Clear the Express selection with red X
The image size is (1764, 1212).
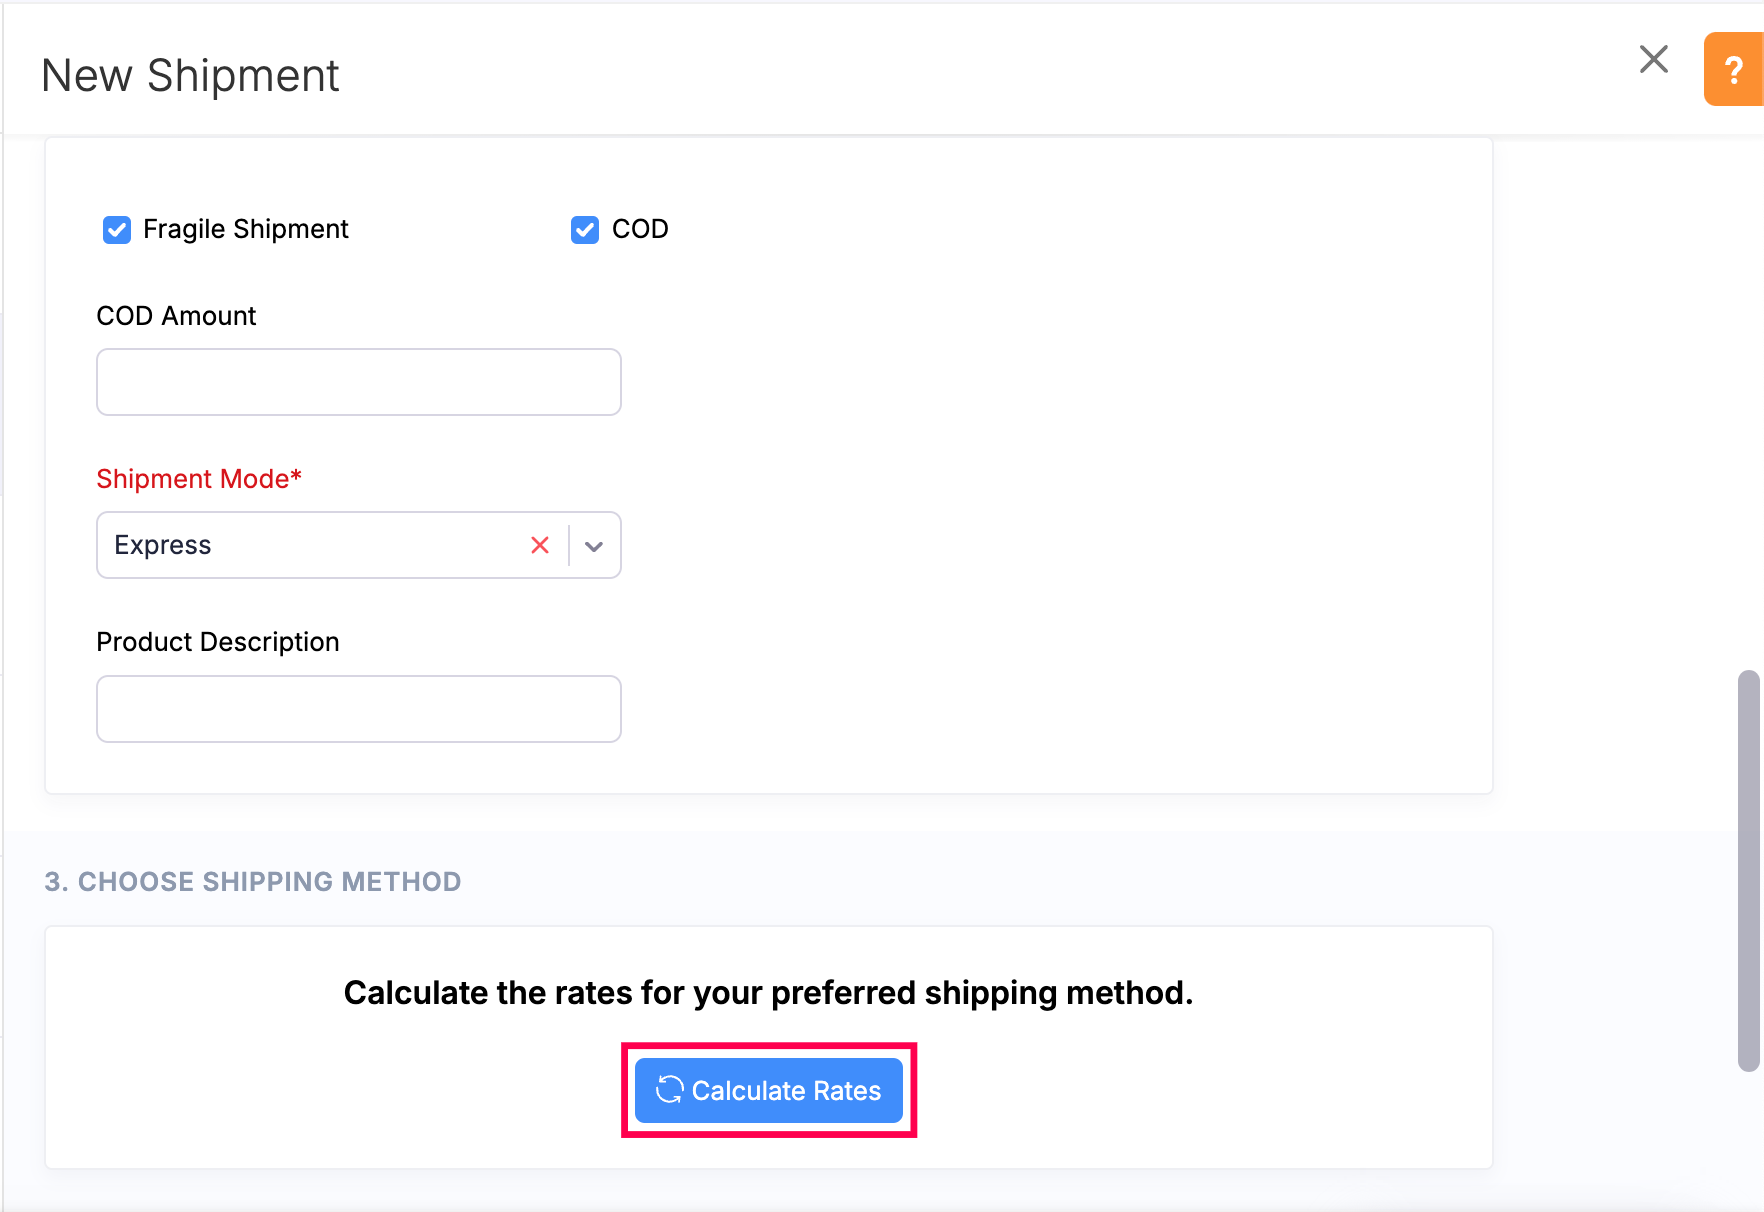click(x=540, y=545)
